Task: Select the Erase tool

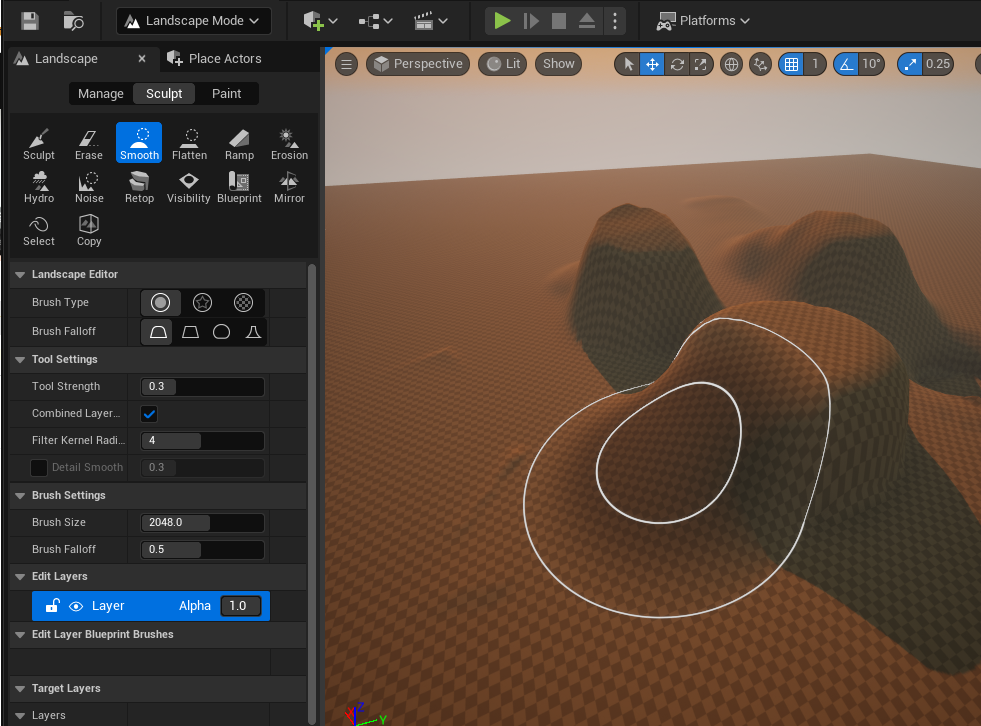Action: click(89, 143)
